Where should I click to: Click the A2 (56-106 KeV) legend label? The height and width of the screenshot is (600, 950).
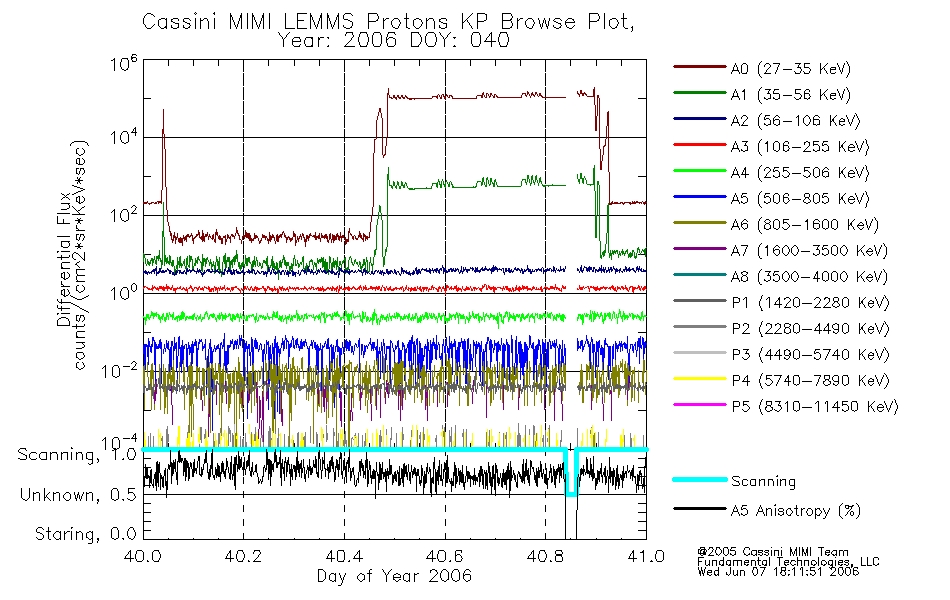tap(795, 121)
